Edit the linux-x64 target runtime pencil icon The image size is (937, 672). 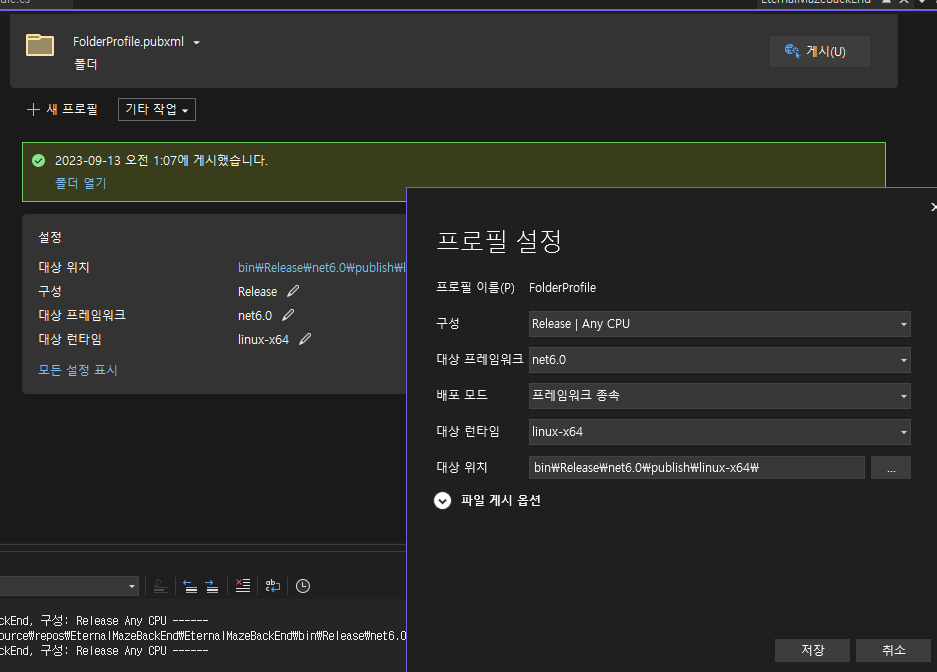click(x=305, y=339)
